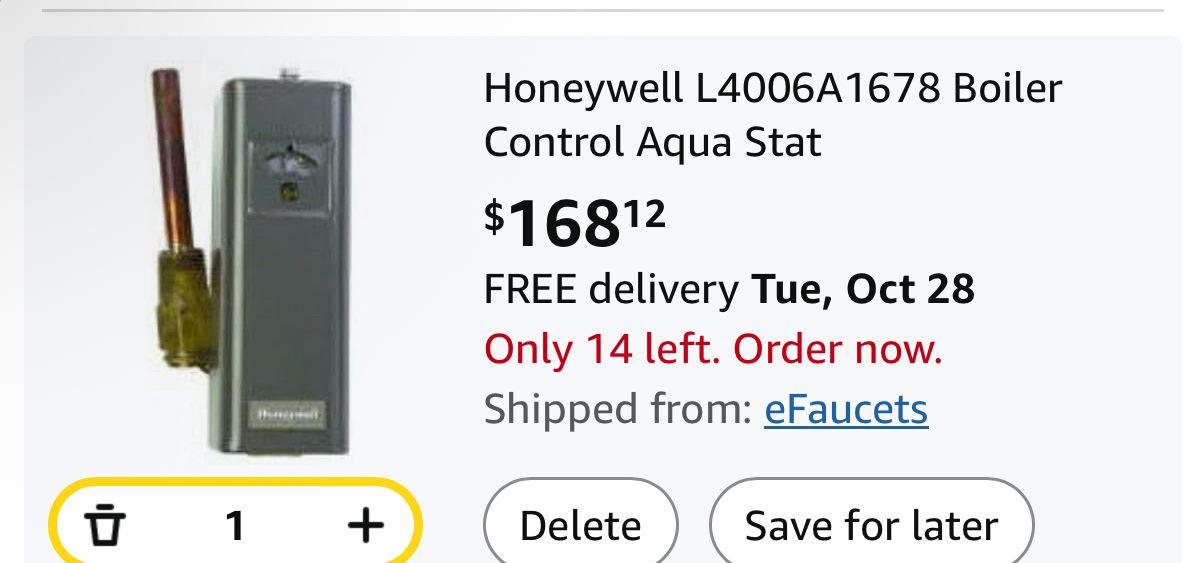Click the Honeywell logo on product photo
Viewport: 1196px width, 563px height.
point(287,412)
